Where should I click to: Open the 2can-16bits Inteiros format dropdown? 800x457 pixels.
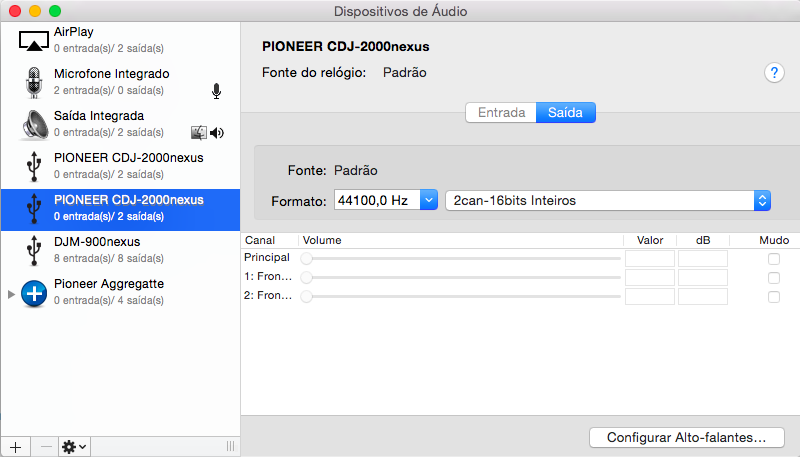coord(762,200)
